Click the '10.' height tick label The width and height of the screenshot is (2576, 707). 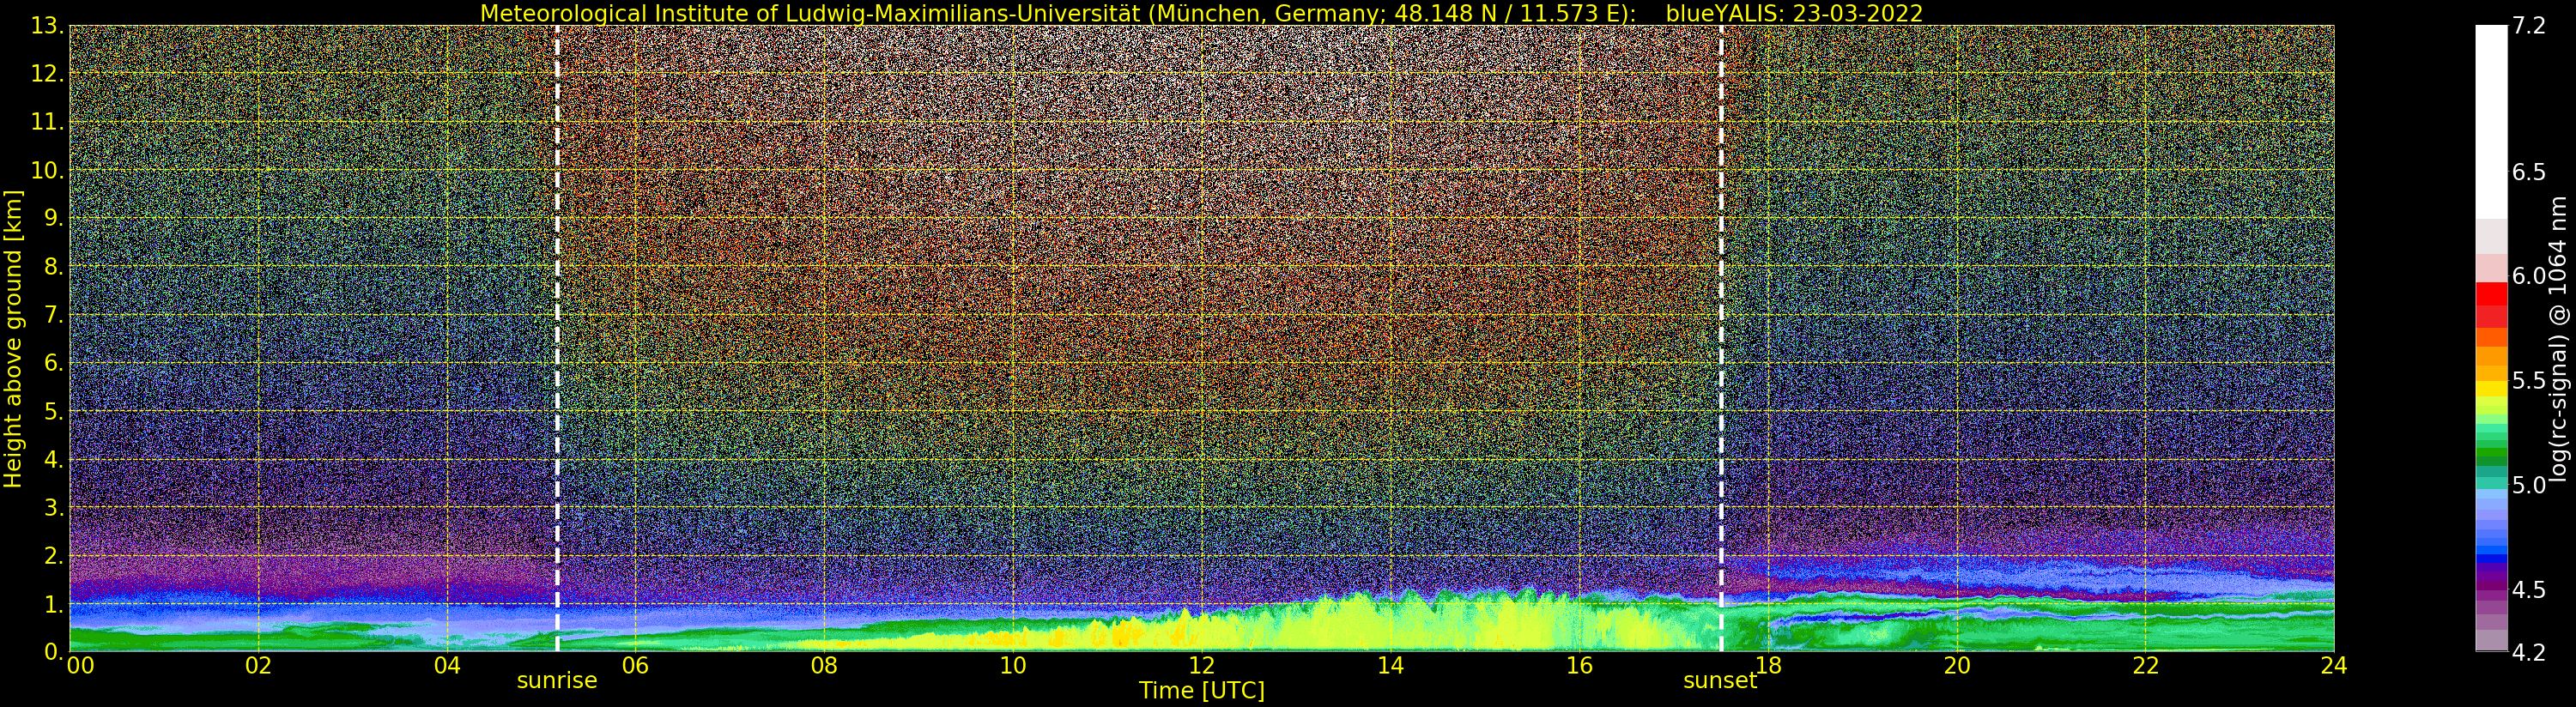[47, 170]
